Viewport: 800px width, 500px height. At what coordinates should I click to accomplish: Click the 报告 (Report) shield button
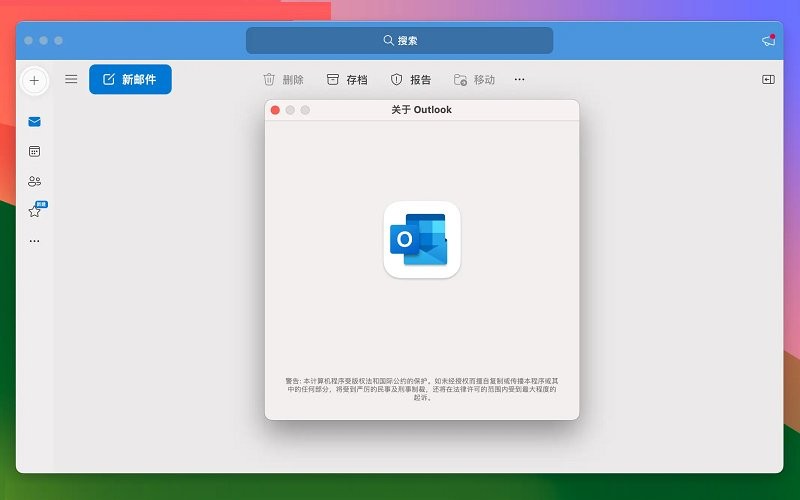point(410,80)
